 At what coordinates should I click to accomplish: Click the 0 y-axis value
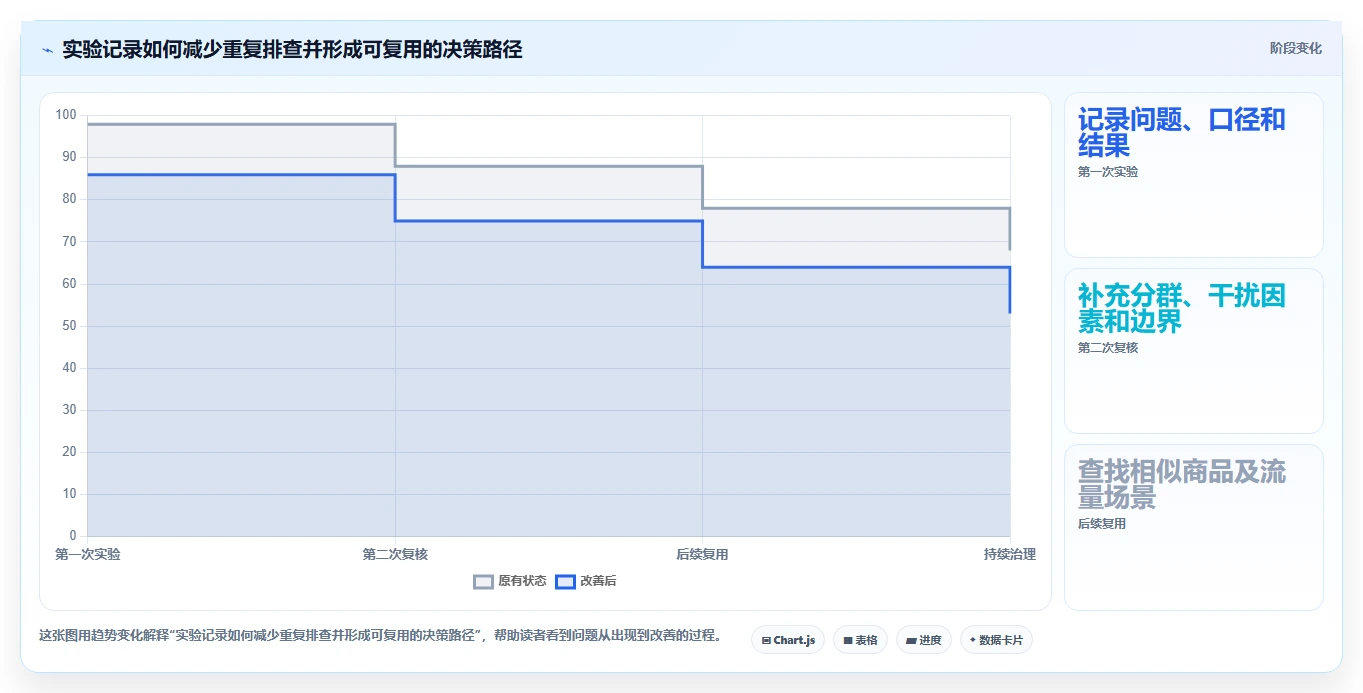73,536
